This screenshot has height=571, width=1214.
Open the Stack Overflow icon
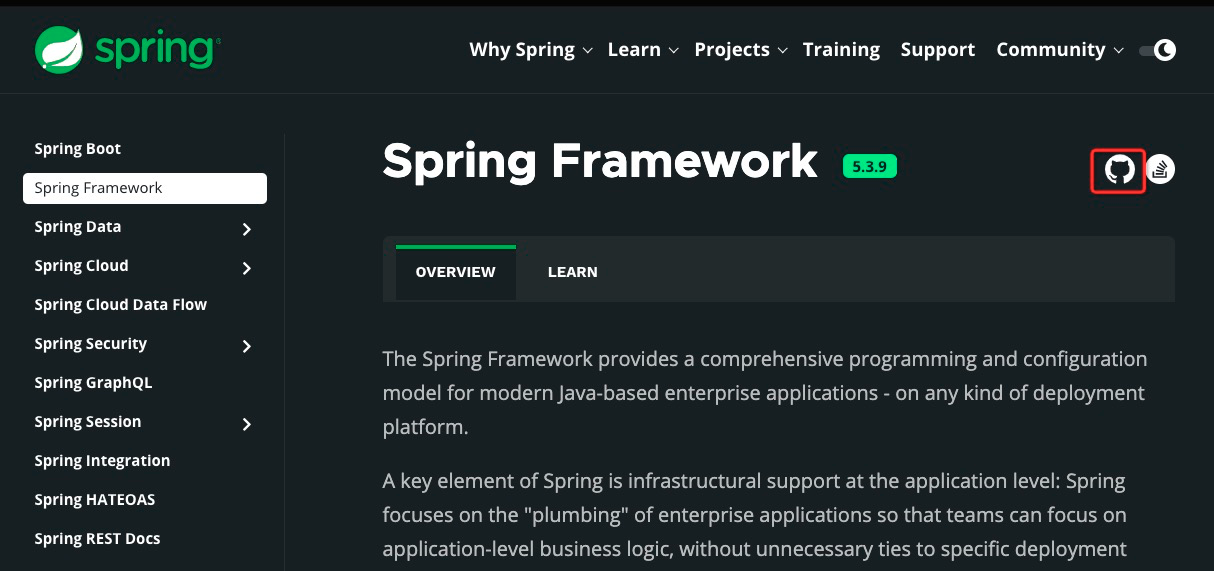1160,170
